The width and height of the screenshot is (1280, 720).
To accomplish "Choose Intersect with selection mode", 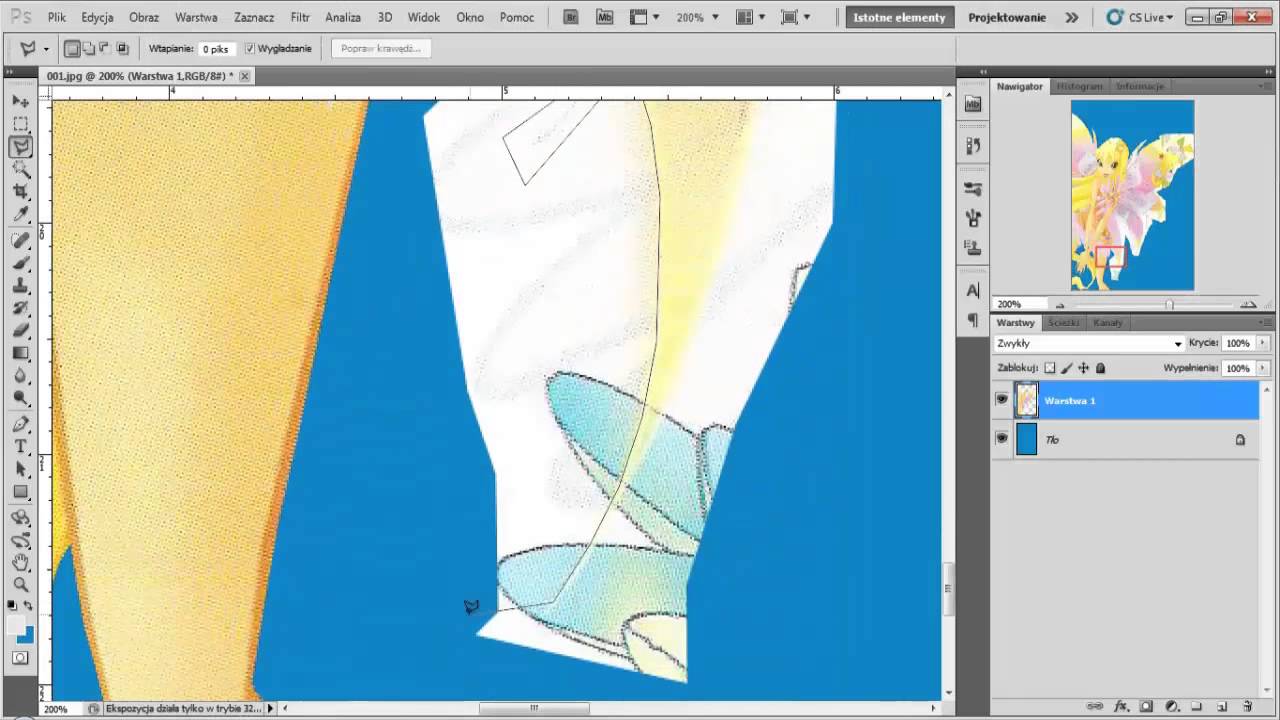I will [x=122, y=48].
